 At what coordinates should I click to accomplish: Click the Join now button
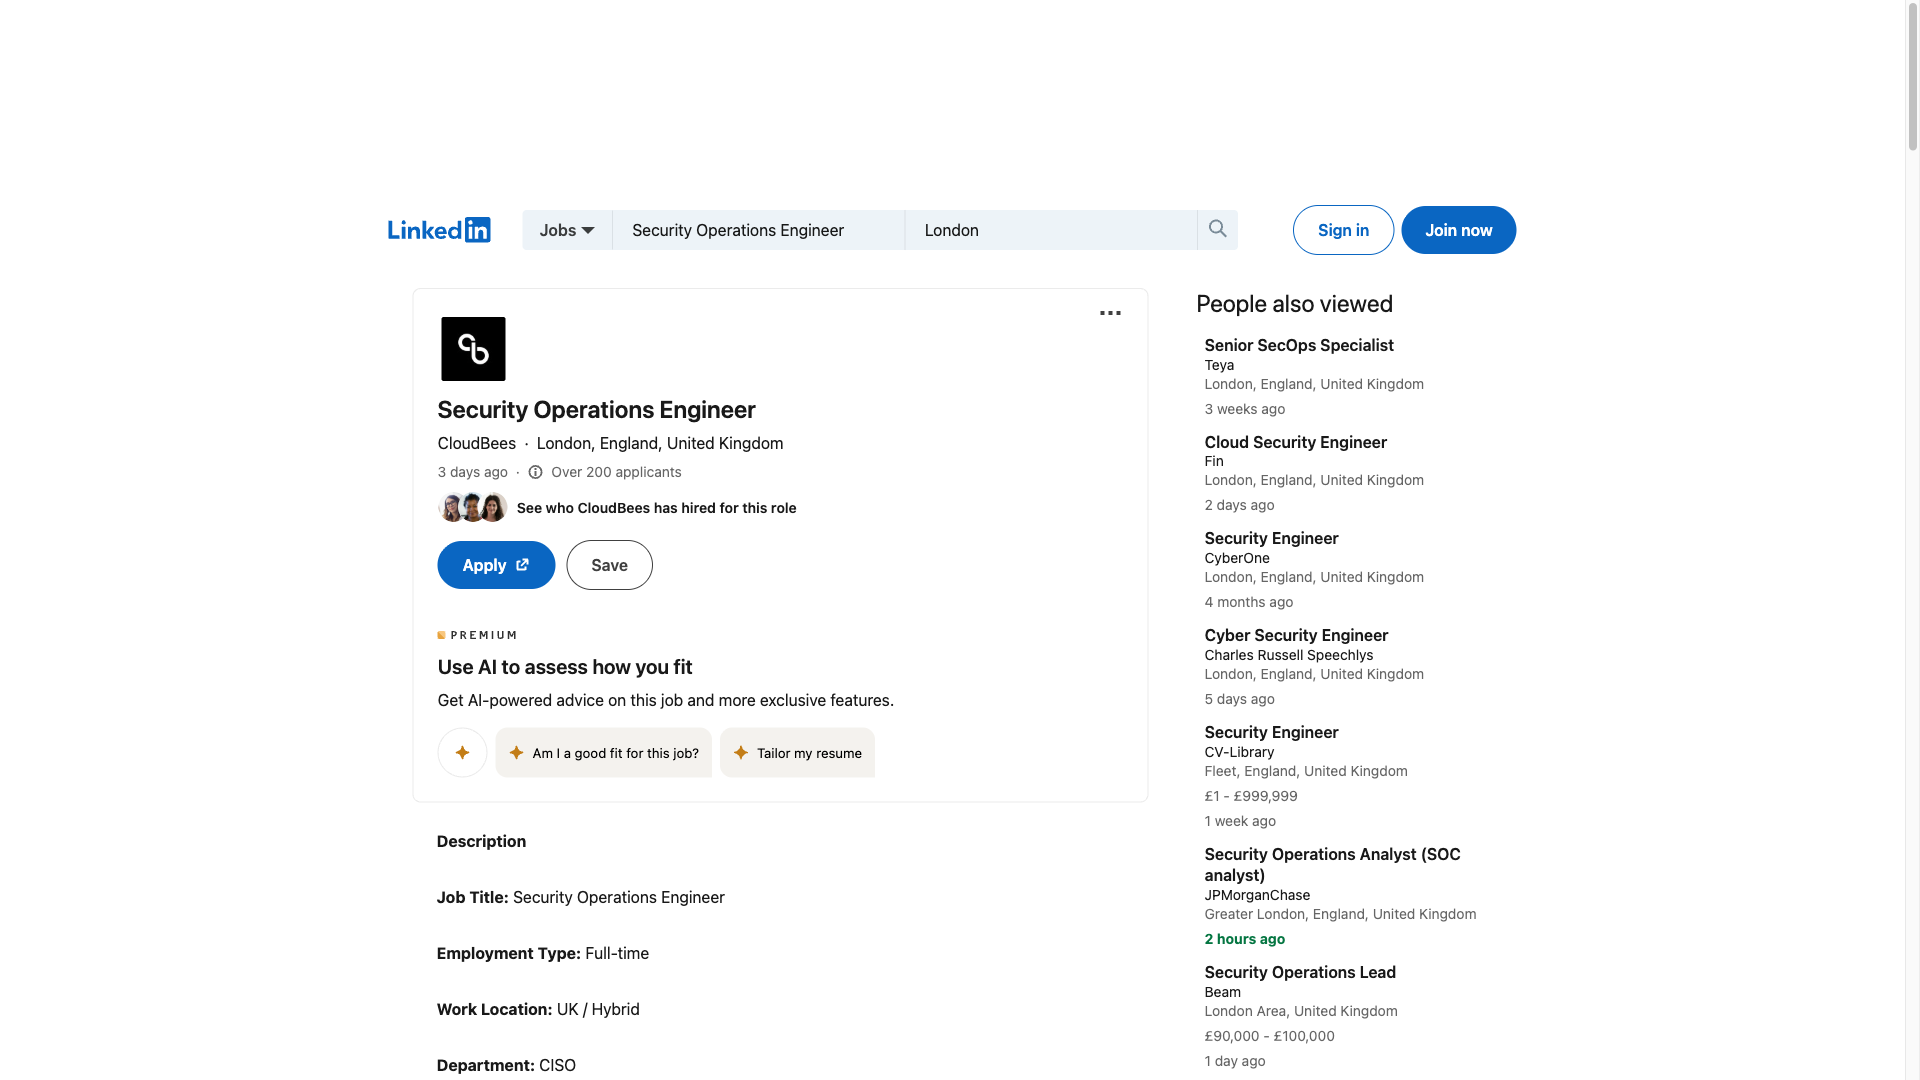(x=1458, y=230)
